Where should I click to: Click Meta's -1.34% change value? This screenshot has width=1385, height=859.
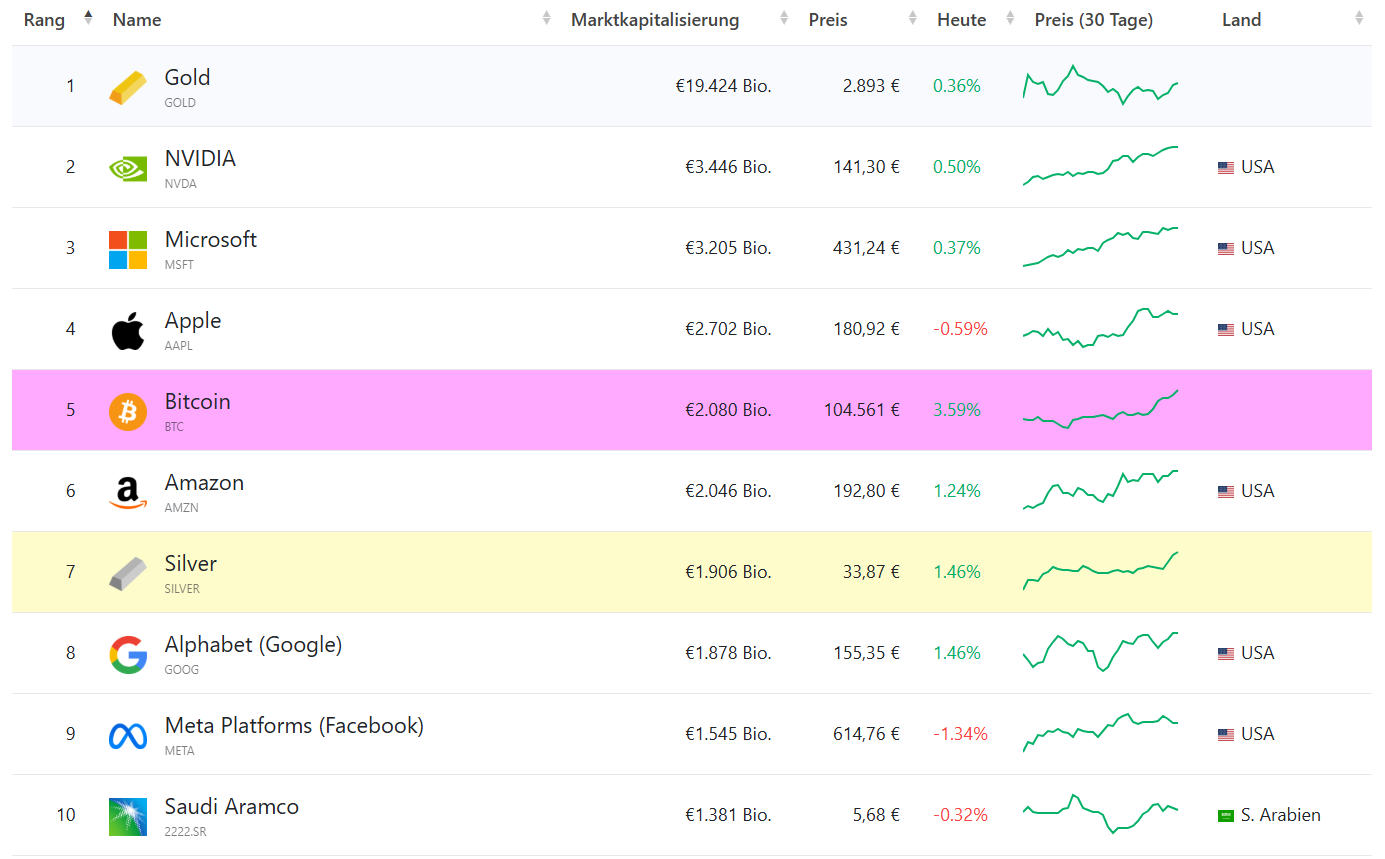pos(960,734)
